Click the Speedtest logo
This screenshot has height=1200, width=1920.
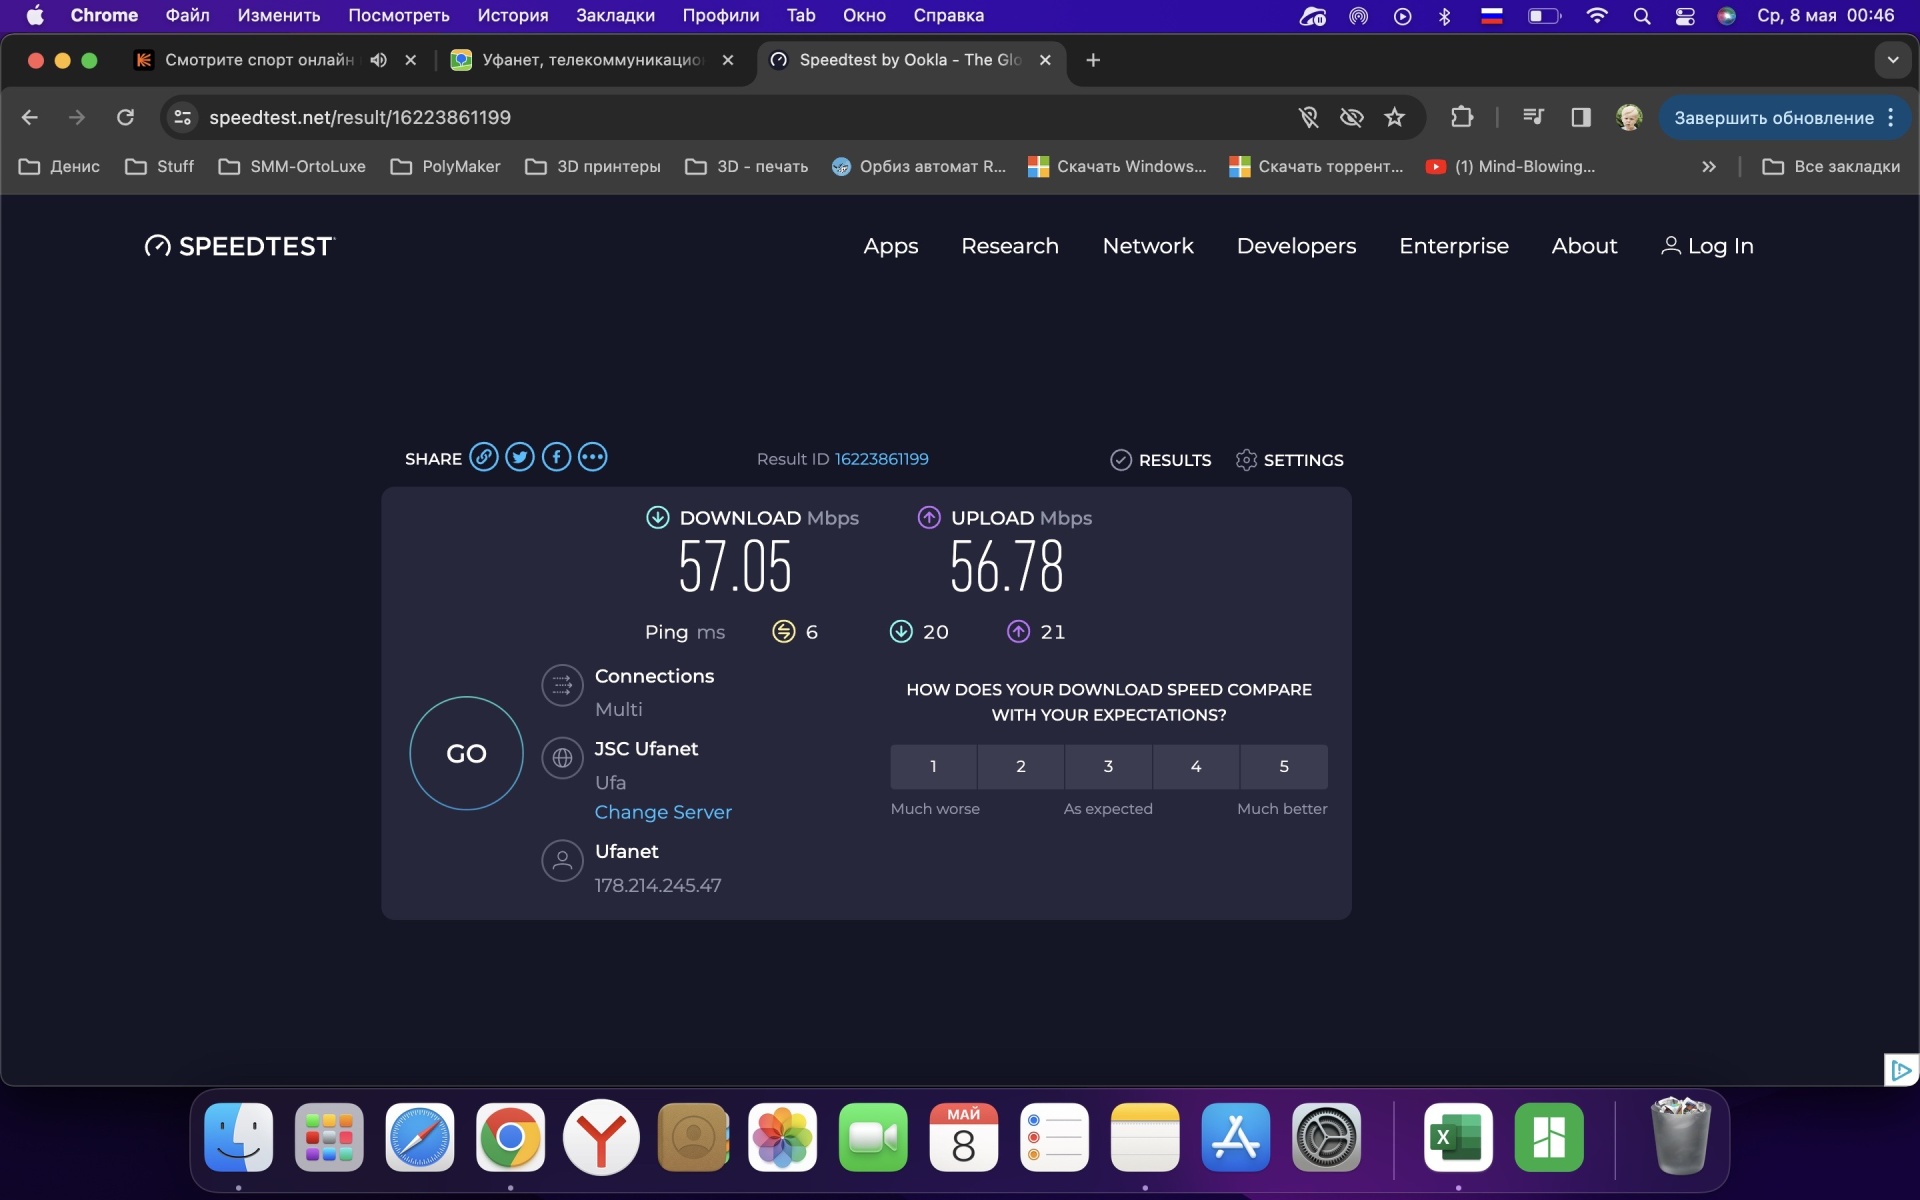[x=240, y=246]
